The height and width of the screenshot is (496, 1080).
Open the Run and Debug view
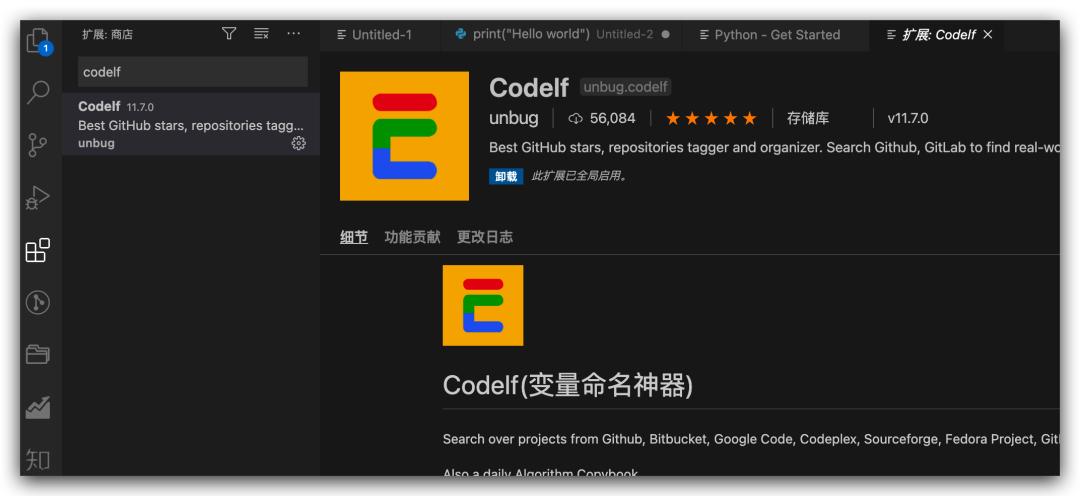38,198
